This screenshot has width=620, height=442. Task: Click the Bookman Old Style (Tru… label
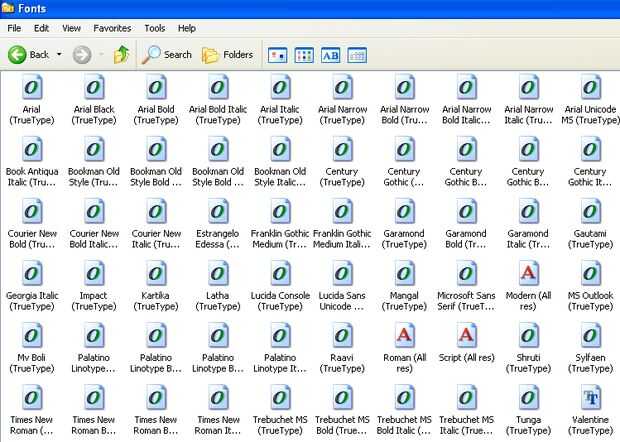[x=94, y=177]
